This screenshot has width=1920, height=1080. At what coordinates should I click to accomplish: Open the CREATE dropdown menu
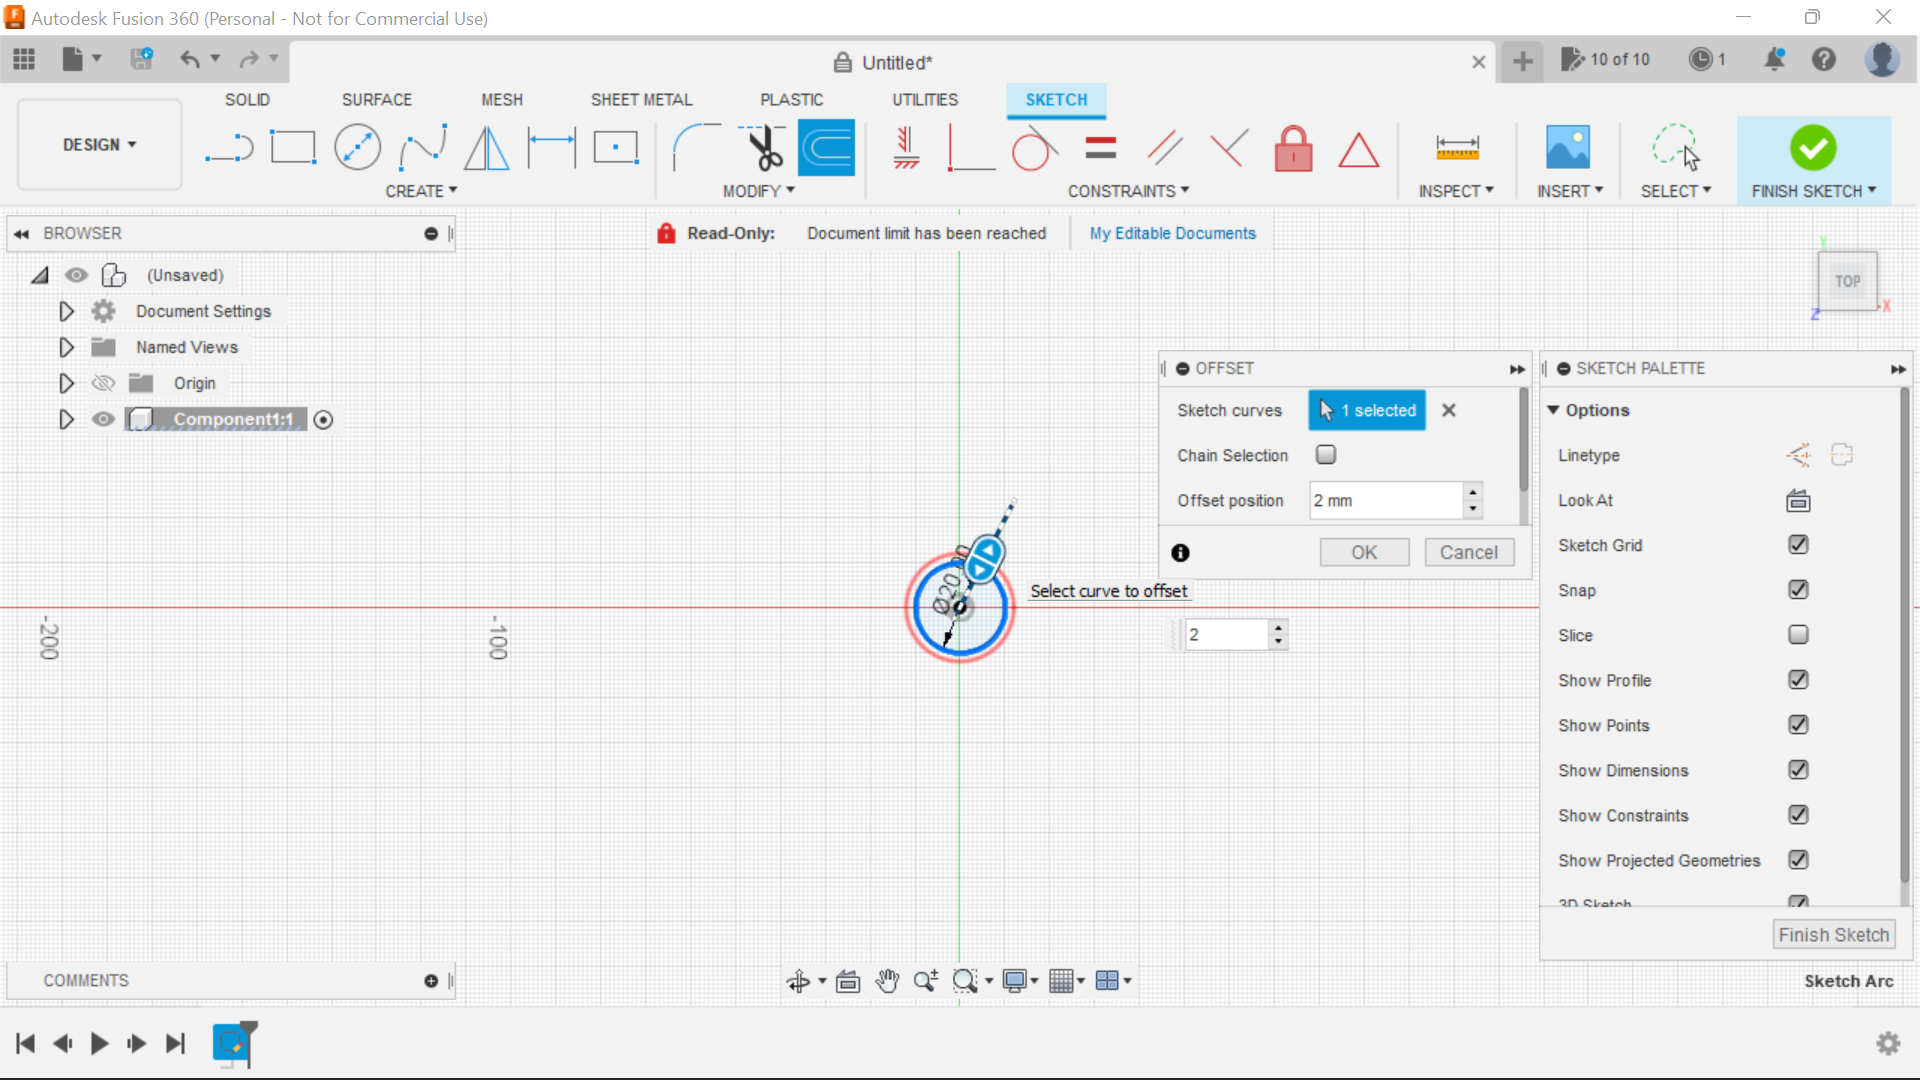point(421,191)
